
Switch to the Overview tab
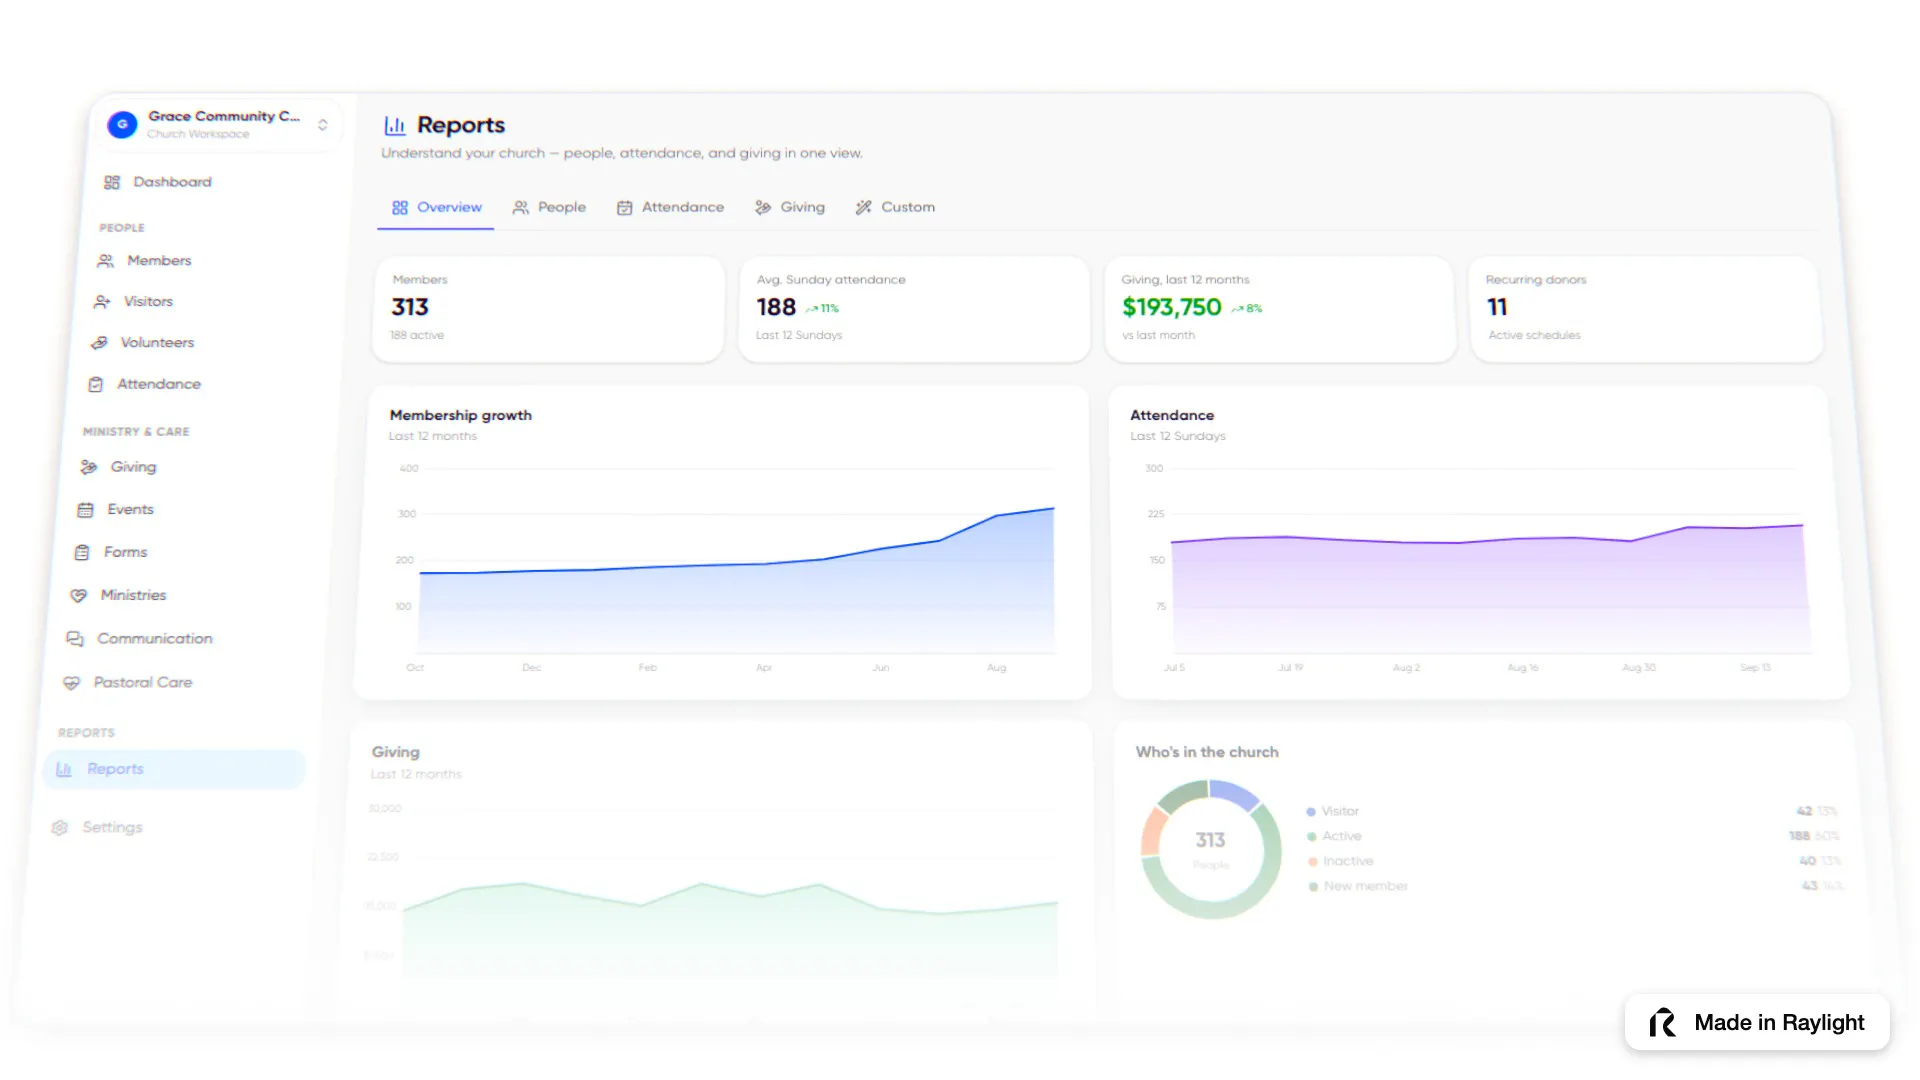[436, 207]
